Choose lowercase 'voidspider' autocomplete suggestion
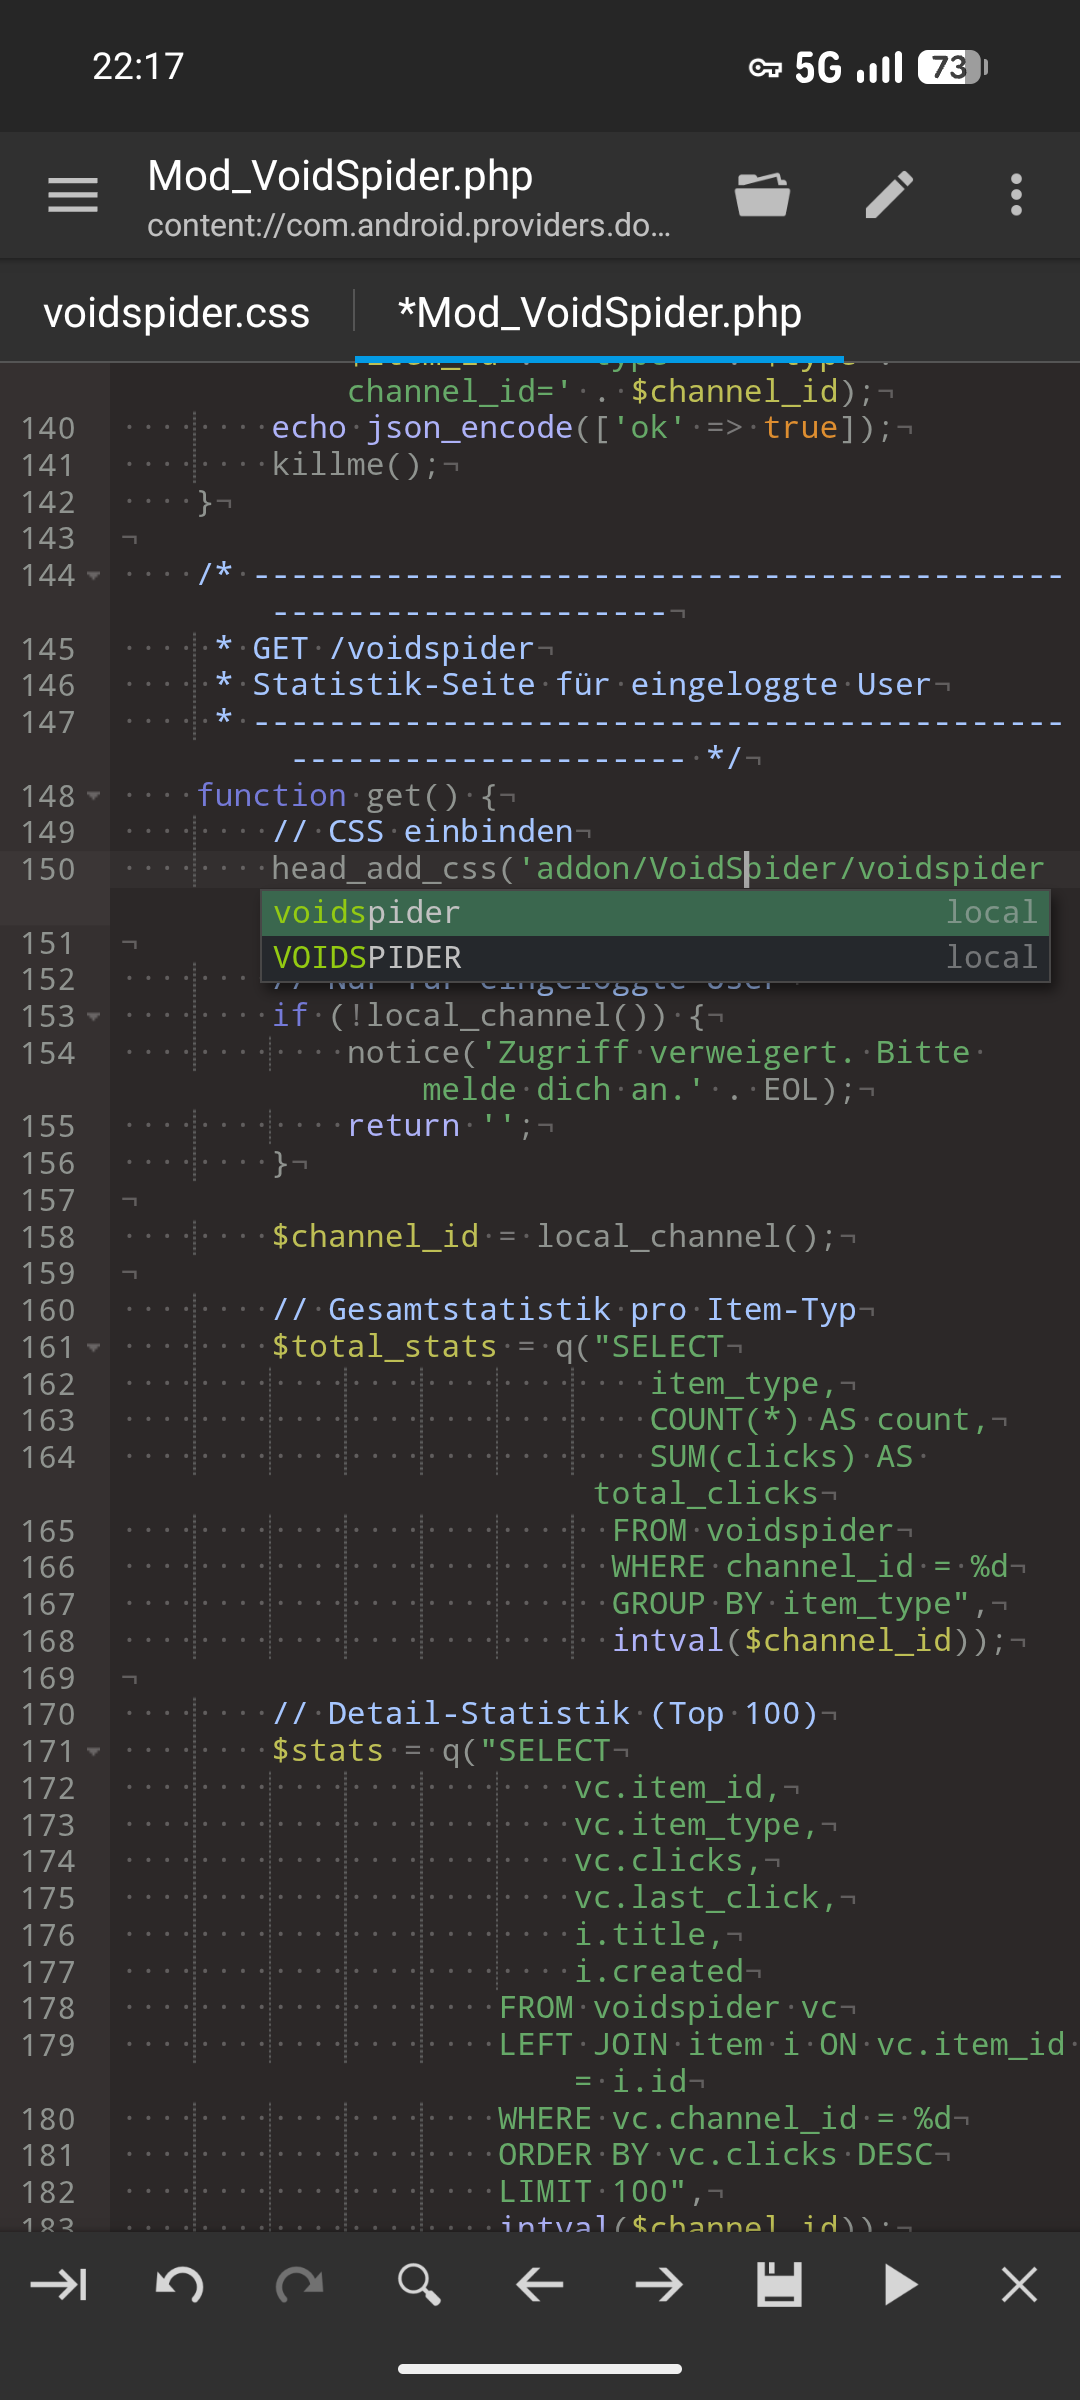 (x=655, y=913)
